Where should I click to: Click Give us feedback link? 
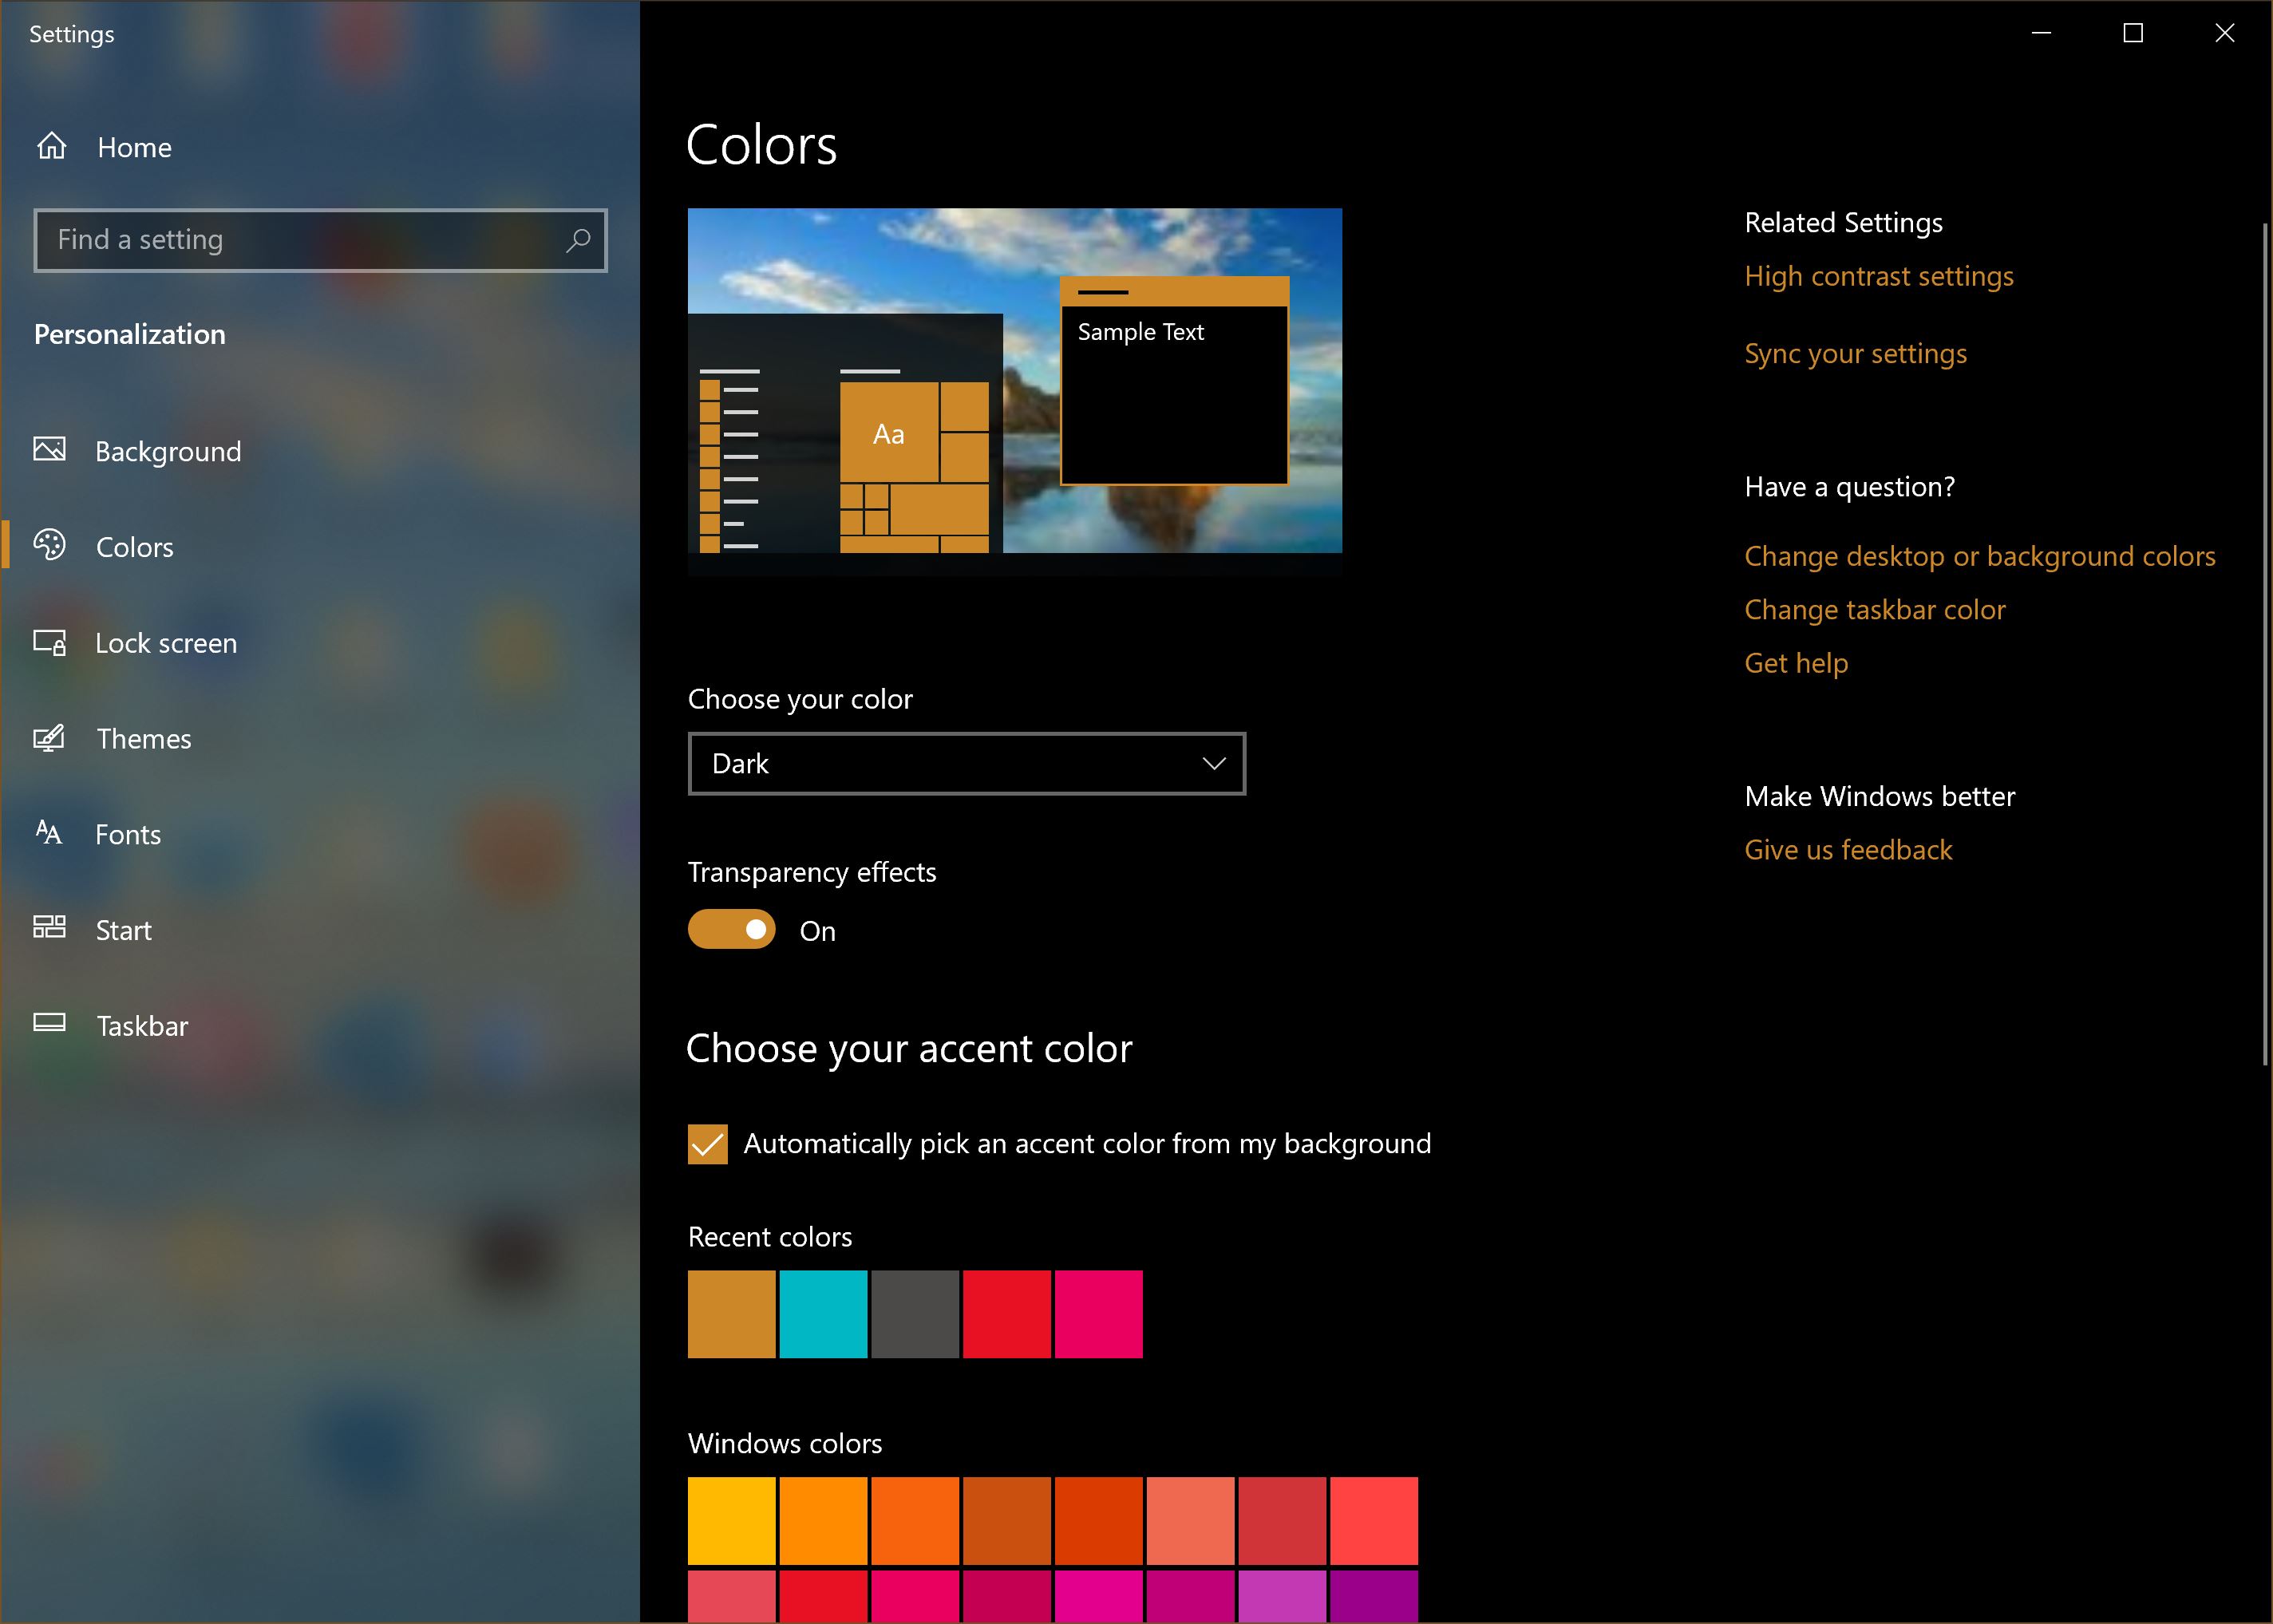tap(1848, 850)
